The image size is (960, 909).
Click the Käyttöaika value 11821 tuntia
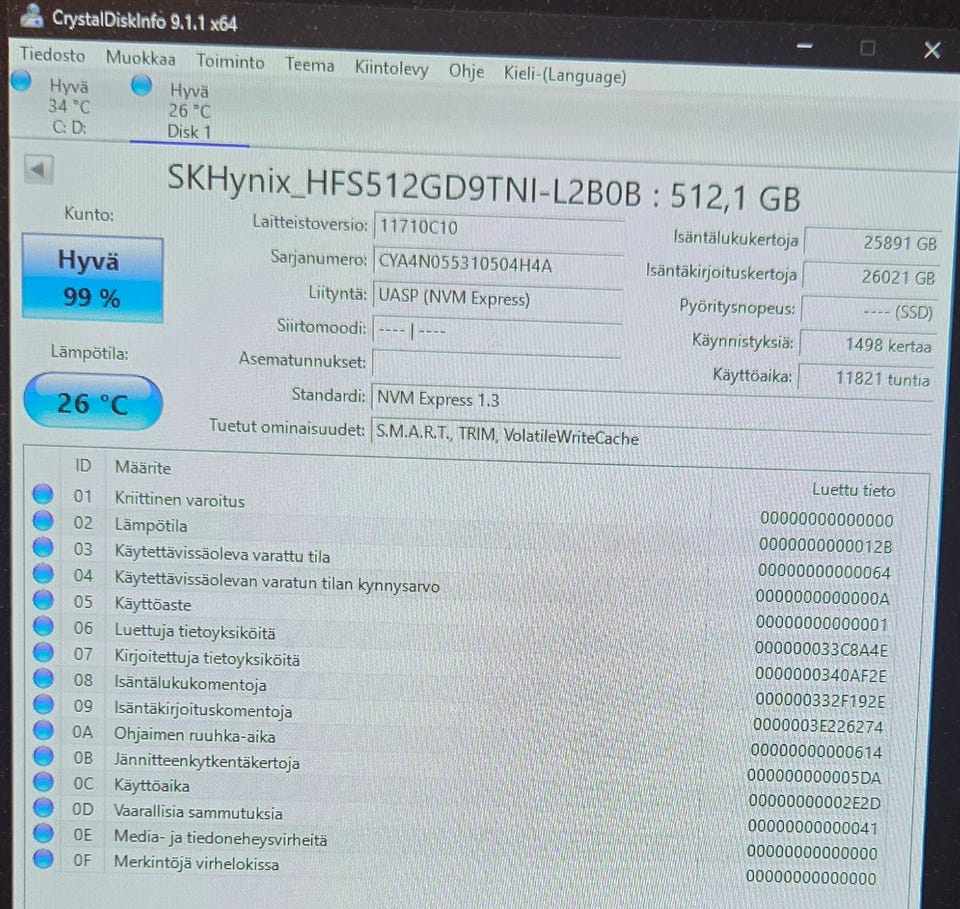(866, 380)
